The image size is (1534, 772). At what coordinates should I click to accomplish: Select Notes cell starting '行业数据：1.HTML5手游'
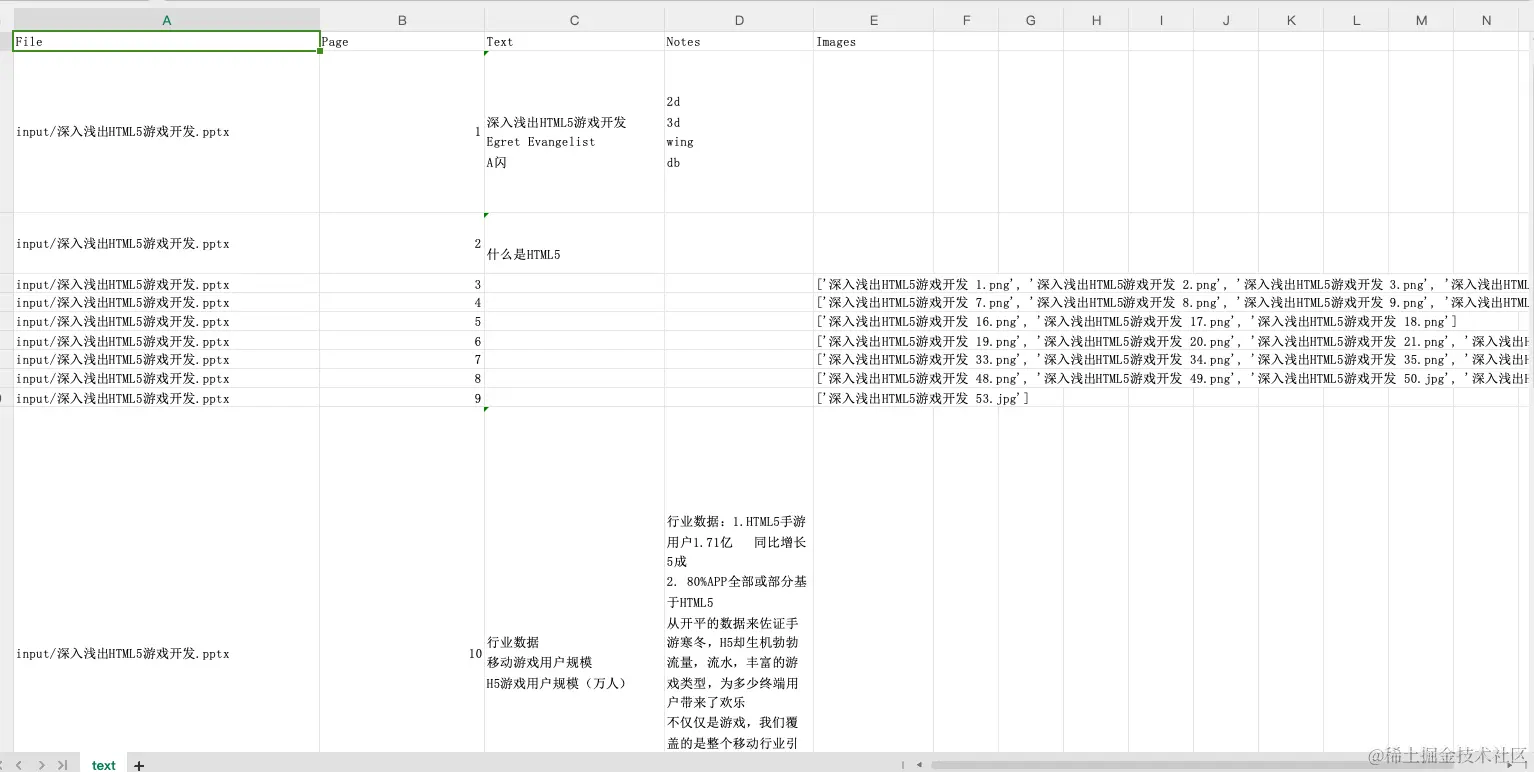click(x=739, y=580)
